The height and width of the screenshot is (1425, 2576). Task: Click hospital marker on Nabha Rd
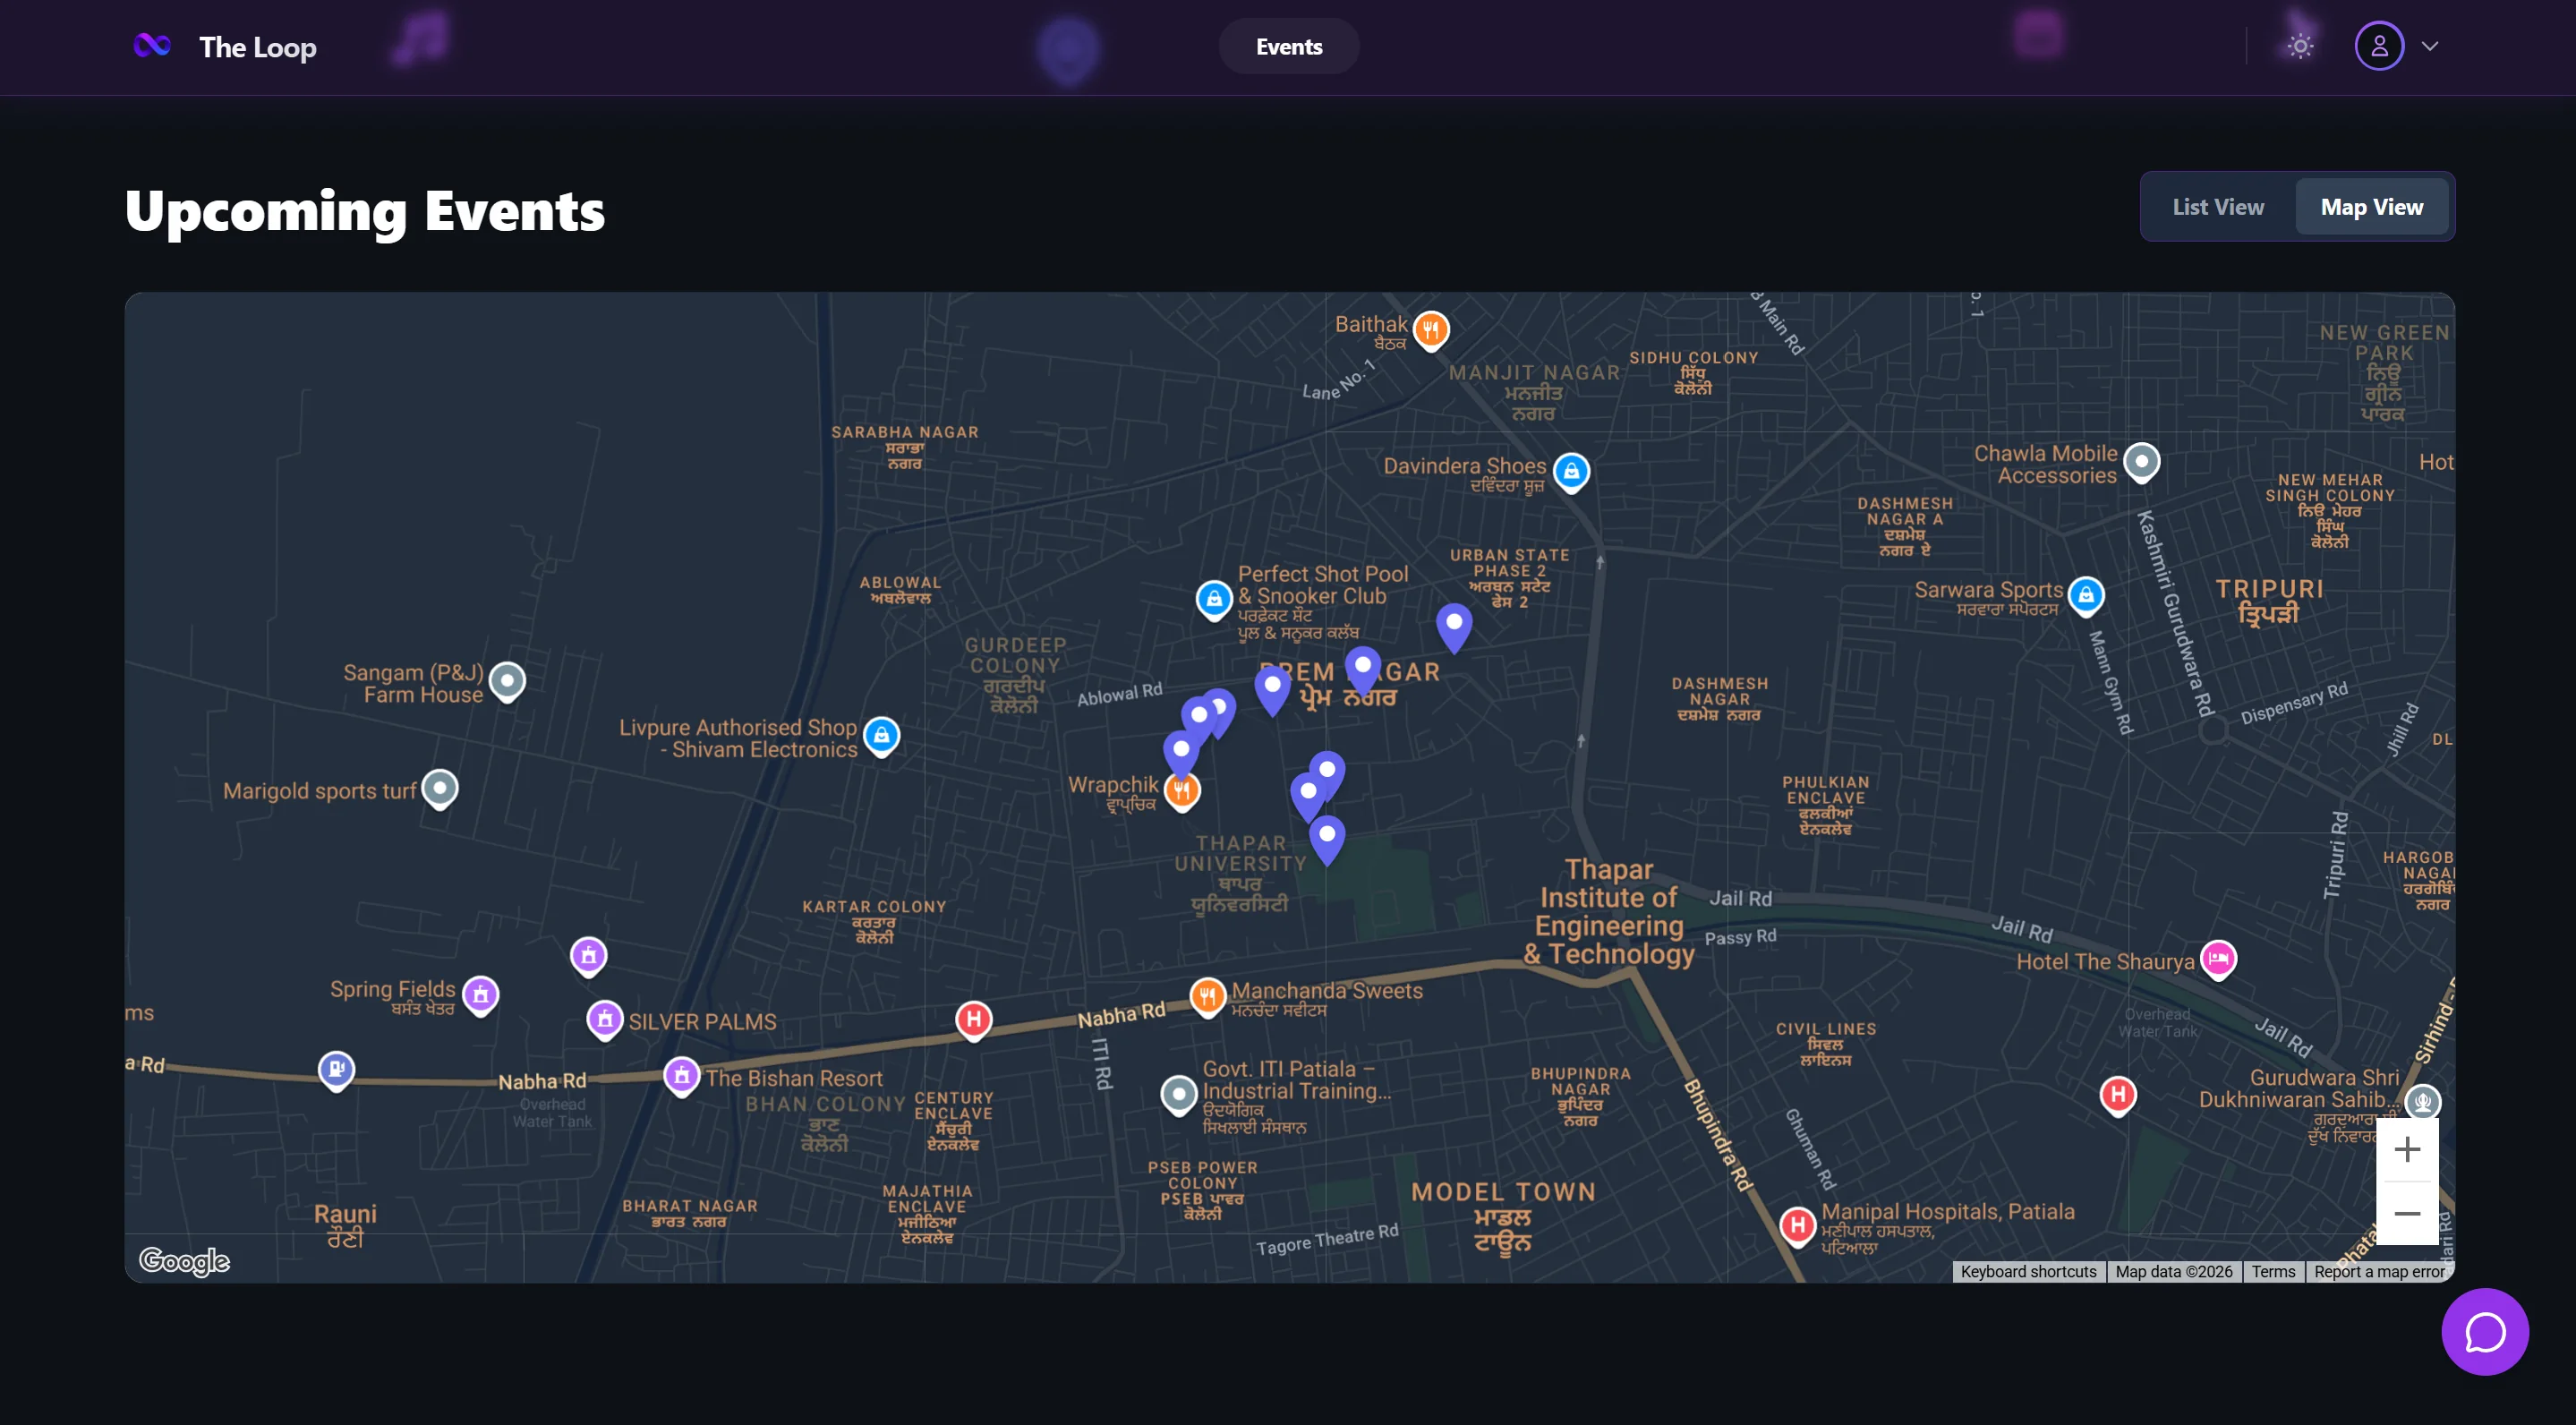973,1021
